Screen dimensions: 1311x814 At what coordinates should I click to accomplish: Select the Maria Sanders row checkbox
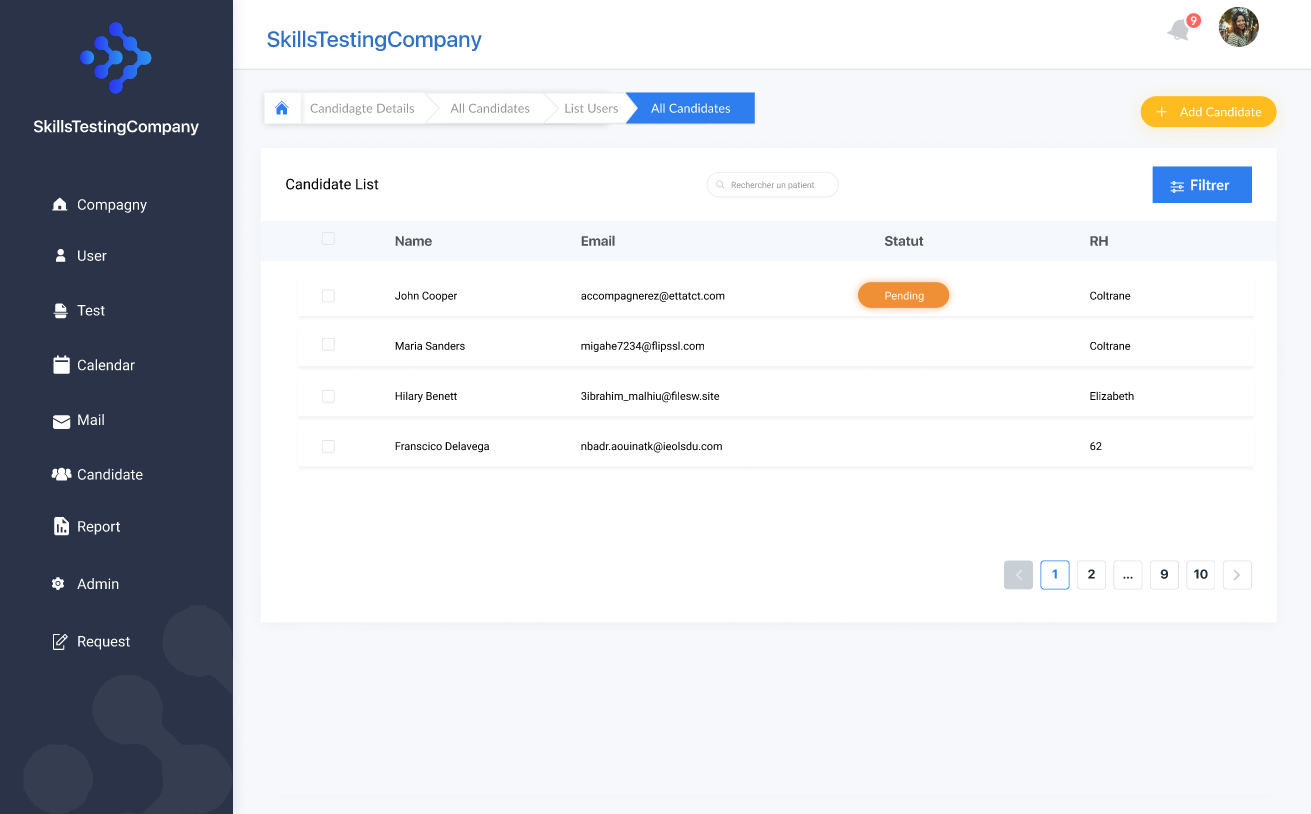[328, 345]
